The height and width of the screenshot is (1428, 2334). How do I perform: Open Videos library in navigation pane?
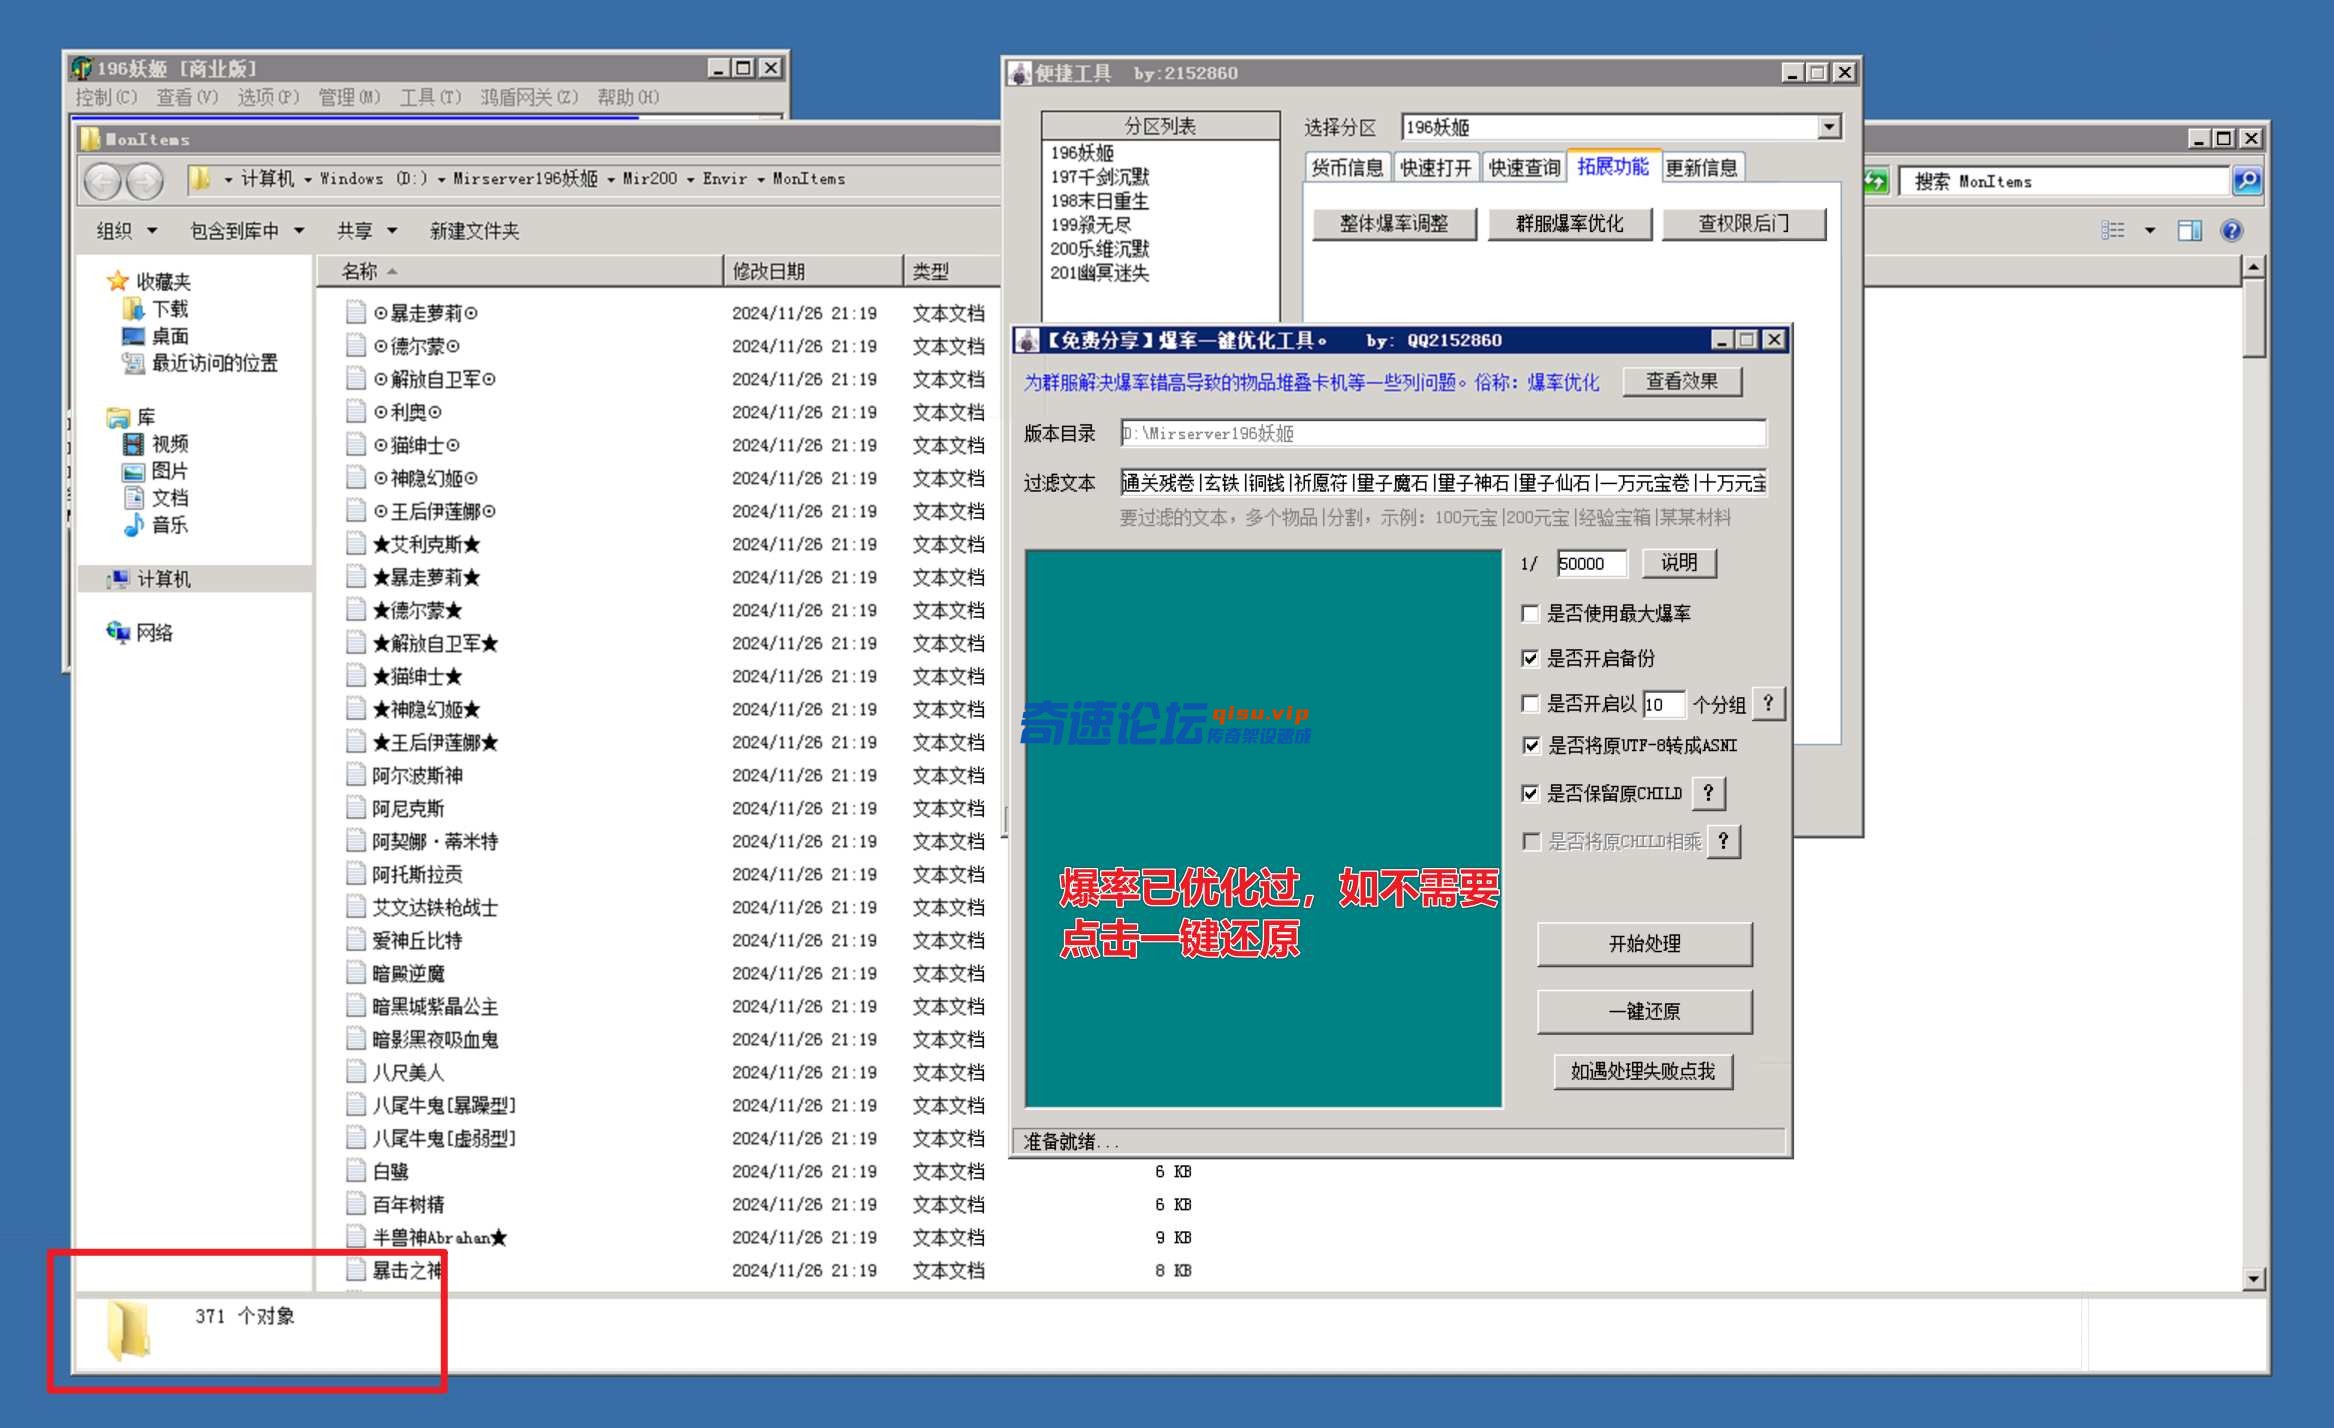point(156,443)
